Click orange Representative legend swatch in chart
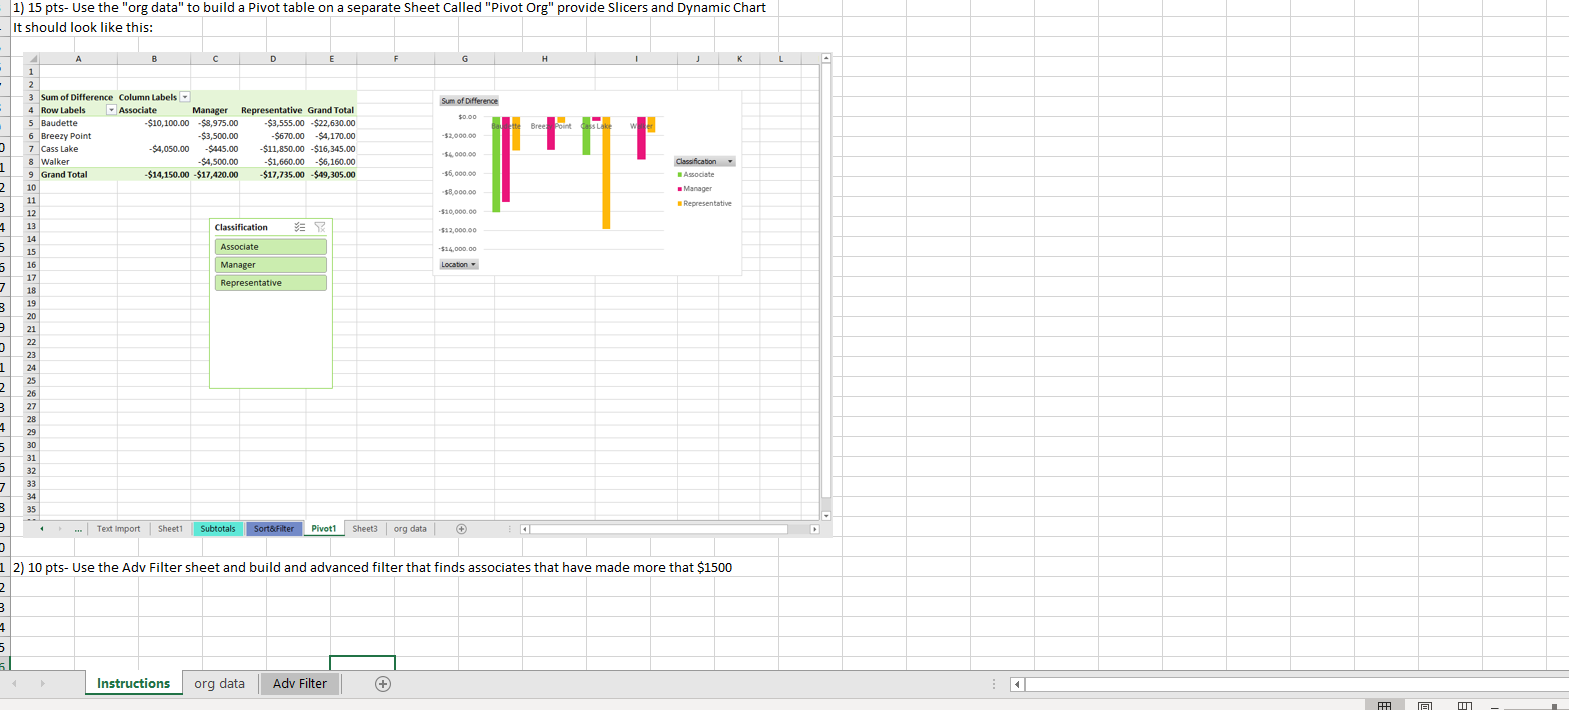Image resolution: width=1569 pixels, height=710 pixels. 680,204
